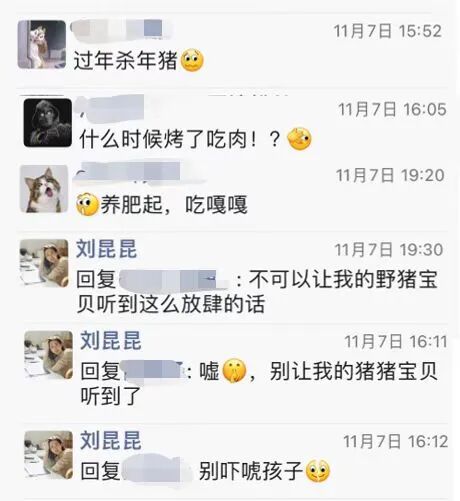This screenshot has width=460, height=501.
Task: Open the yawning cat avatar
Action: pos(44,189)
